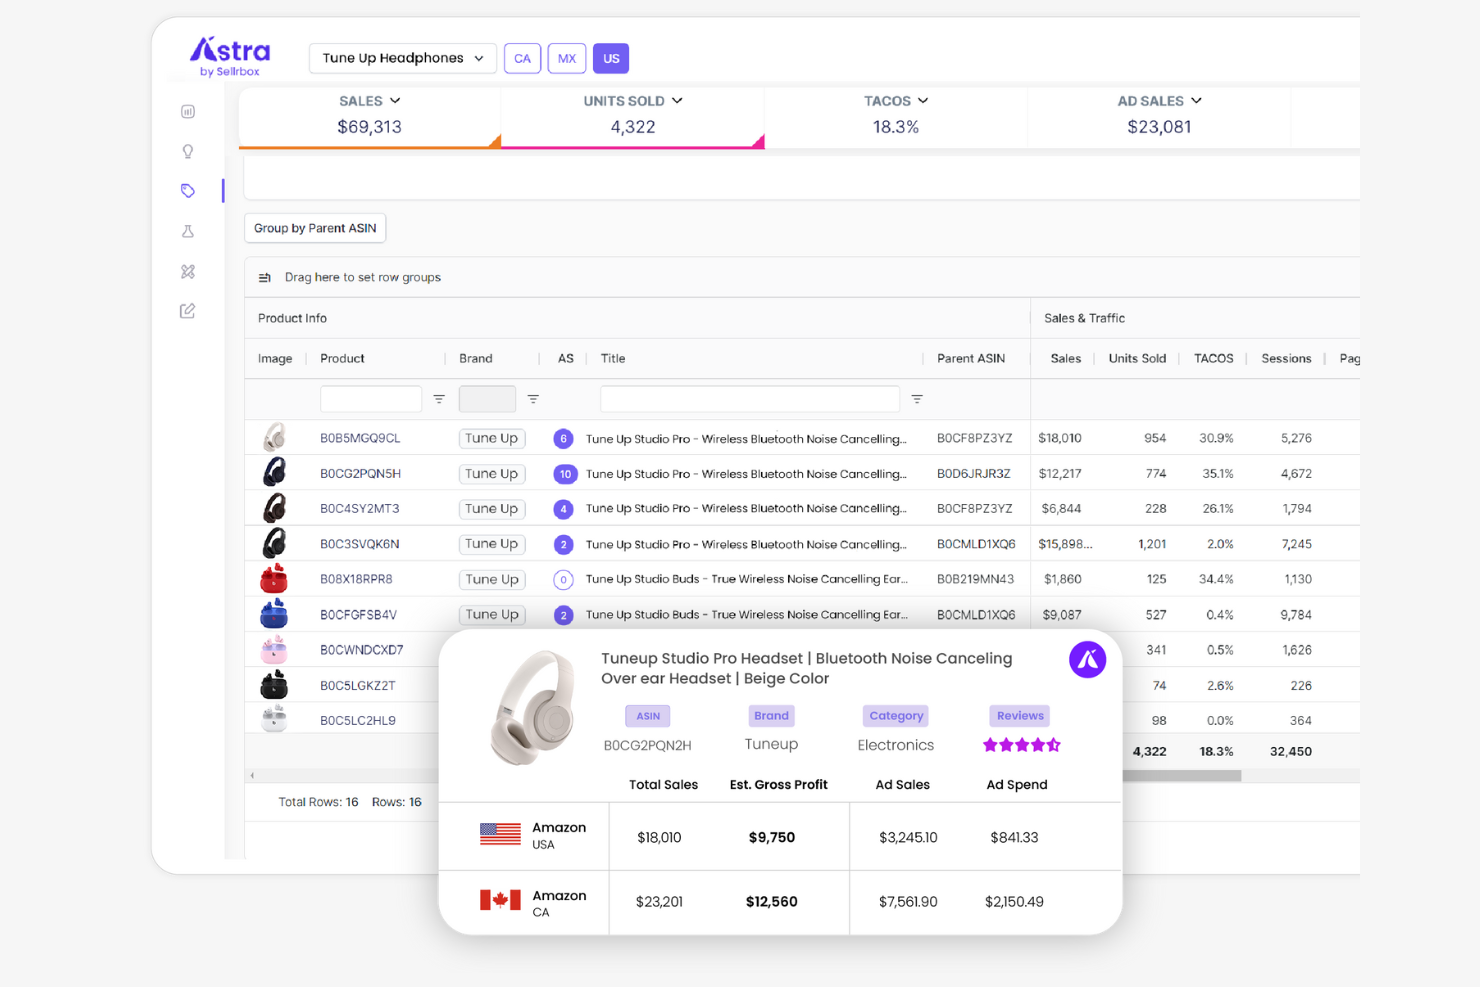This screenshot has height=987, width=1480.
Task: Click the Astra logo icon on product card
Action: pyautogui.click(x=1087, y=659)
